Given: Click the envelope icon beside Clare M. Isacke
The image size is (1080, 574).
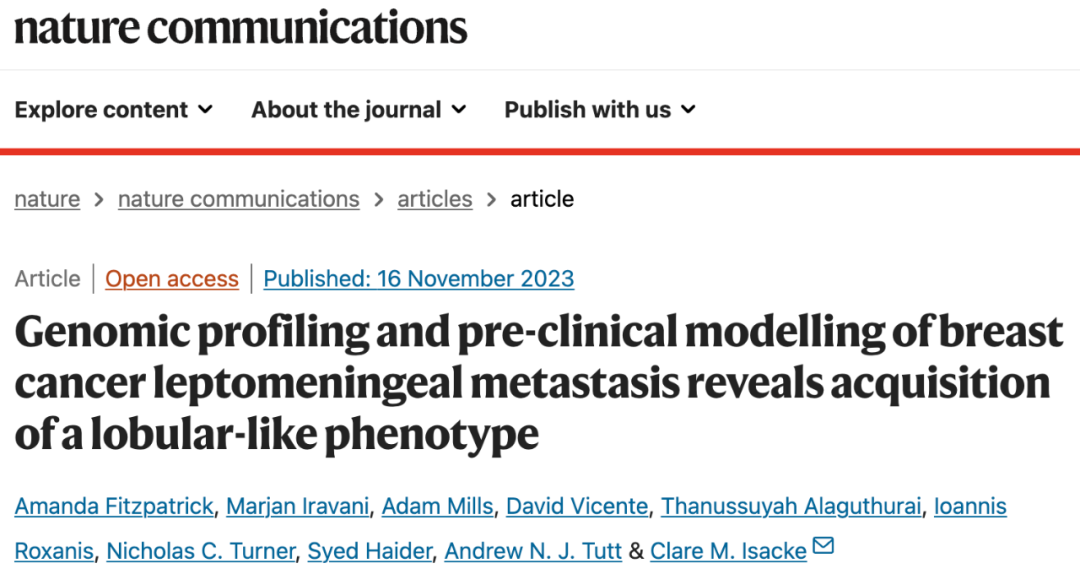Looking at the screenshot, I should [x=823, y=547].
